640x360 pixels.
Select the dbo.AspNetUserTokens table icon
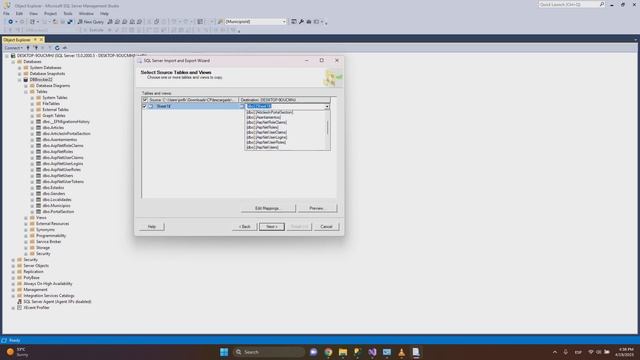click(38, 182)
